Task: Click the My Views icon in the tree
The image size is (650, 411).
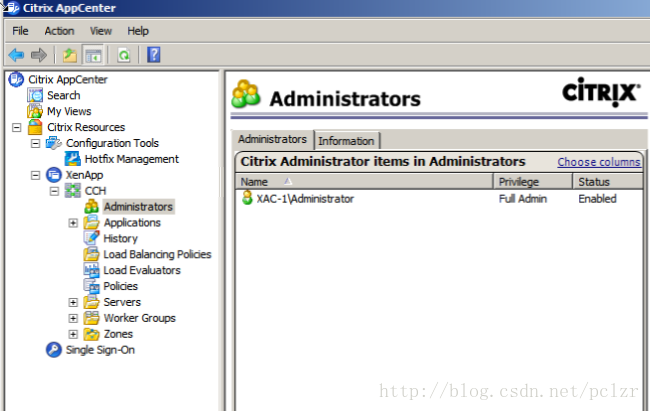Action: coord(35,111)
